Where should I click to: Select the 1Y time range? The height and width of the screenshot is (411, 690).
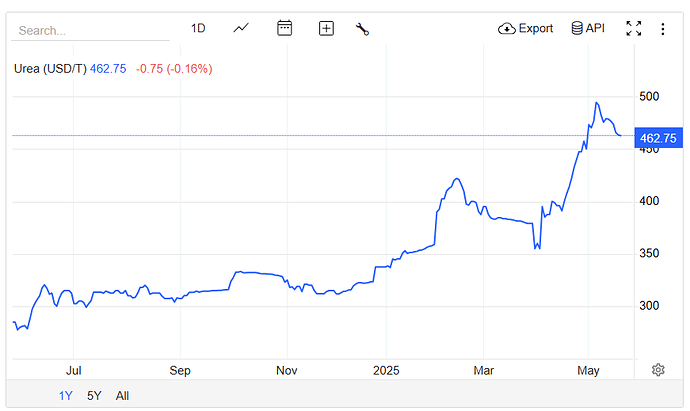tap(66, 395)
